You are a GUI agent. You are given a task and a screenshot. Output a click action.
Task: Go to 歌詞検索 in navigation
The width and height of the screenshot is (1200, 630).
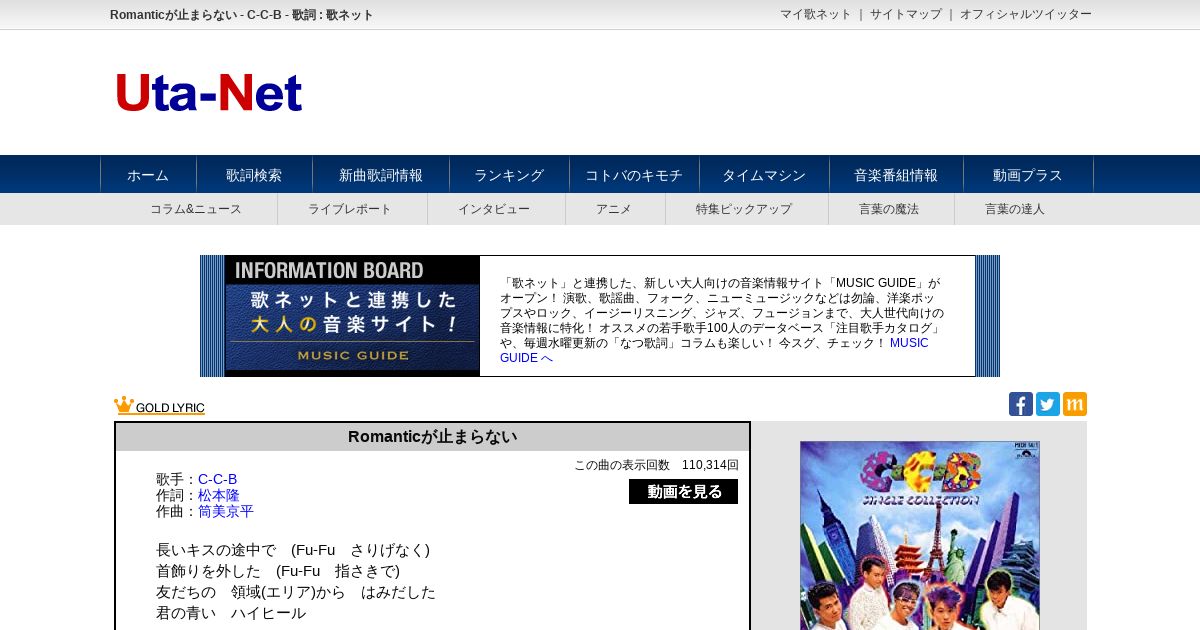[x=254, y=175]
